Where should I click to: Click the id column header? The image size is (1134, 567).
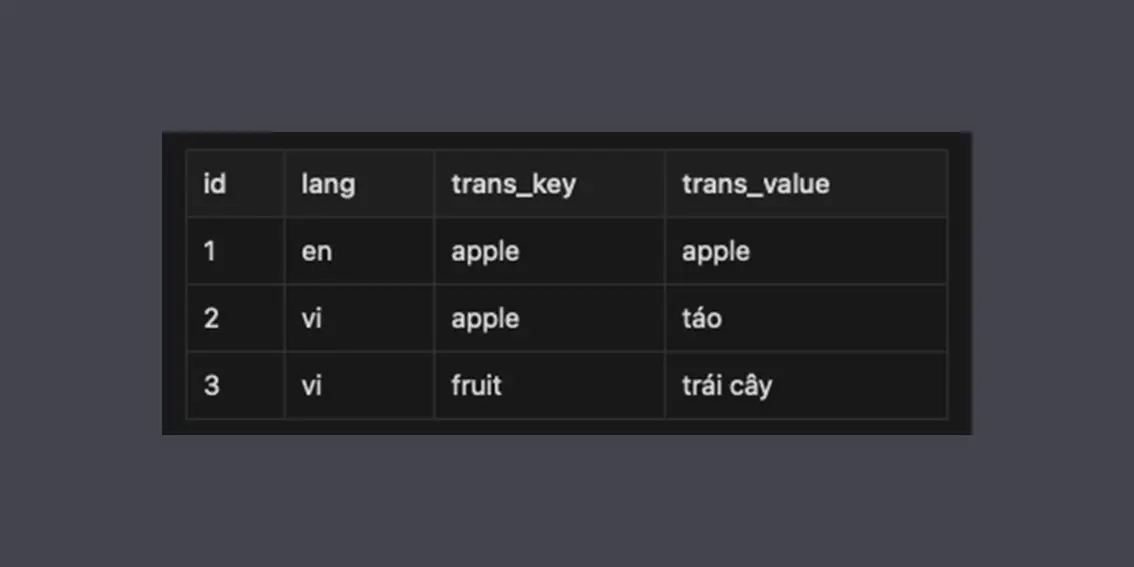pos(236,184)
